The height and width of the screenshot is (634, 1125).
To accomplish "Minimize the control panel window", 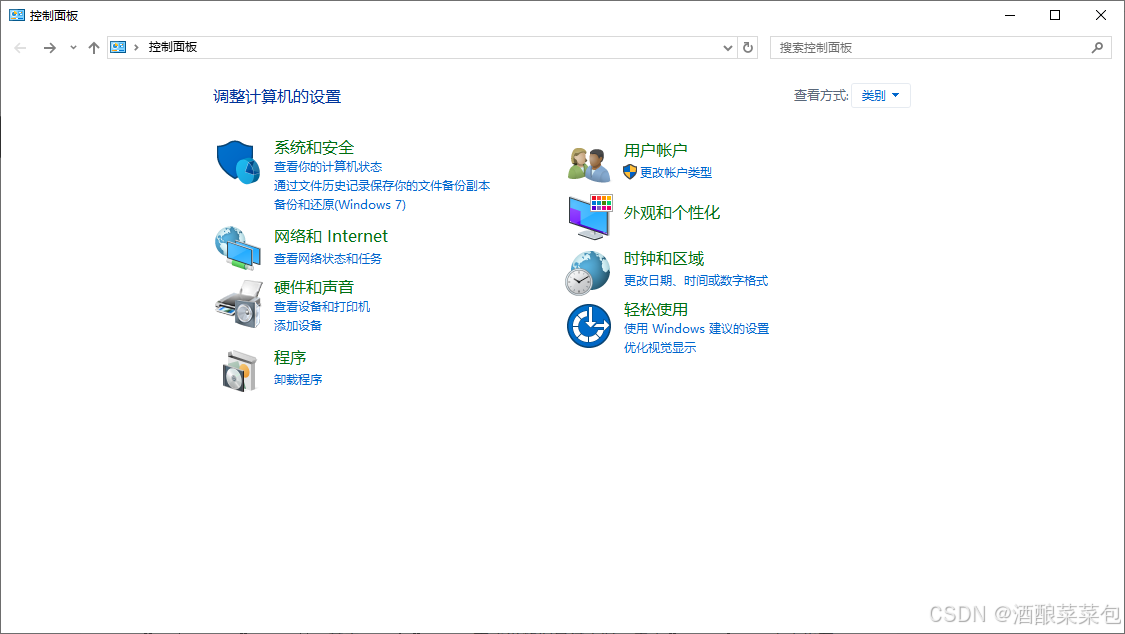I will 1009,15.
